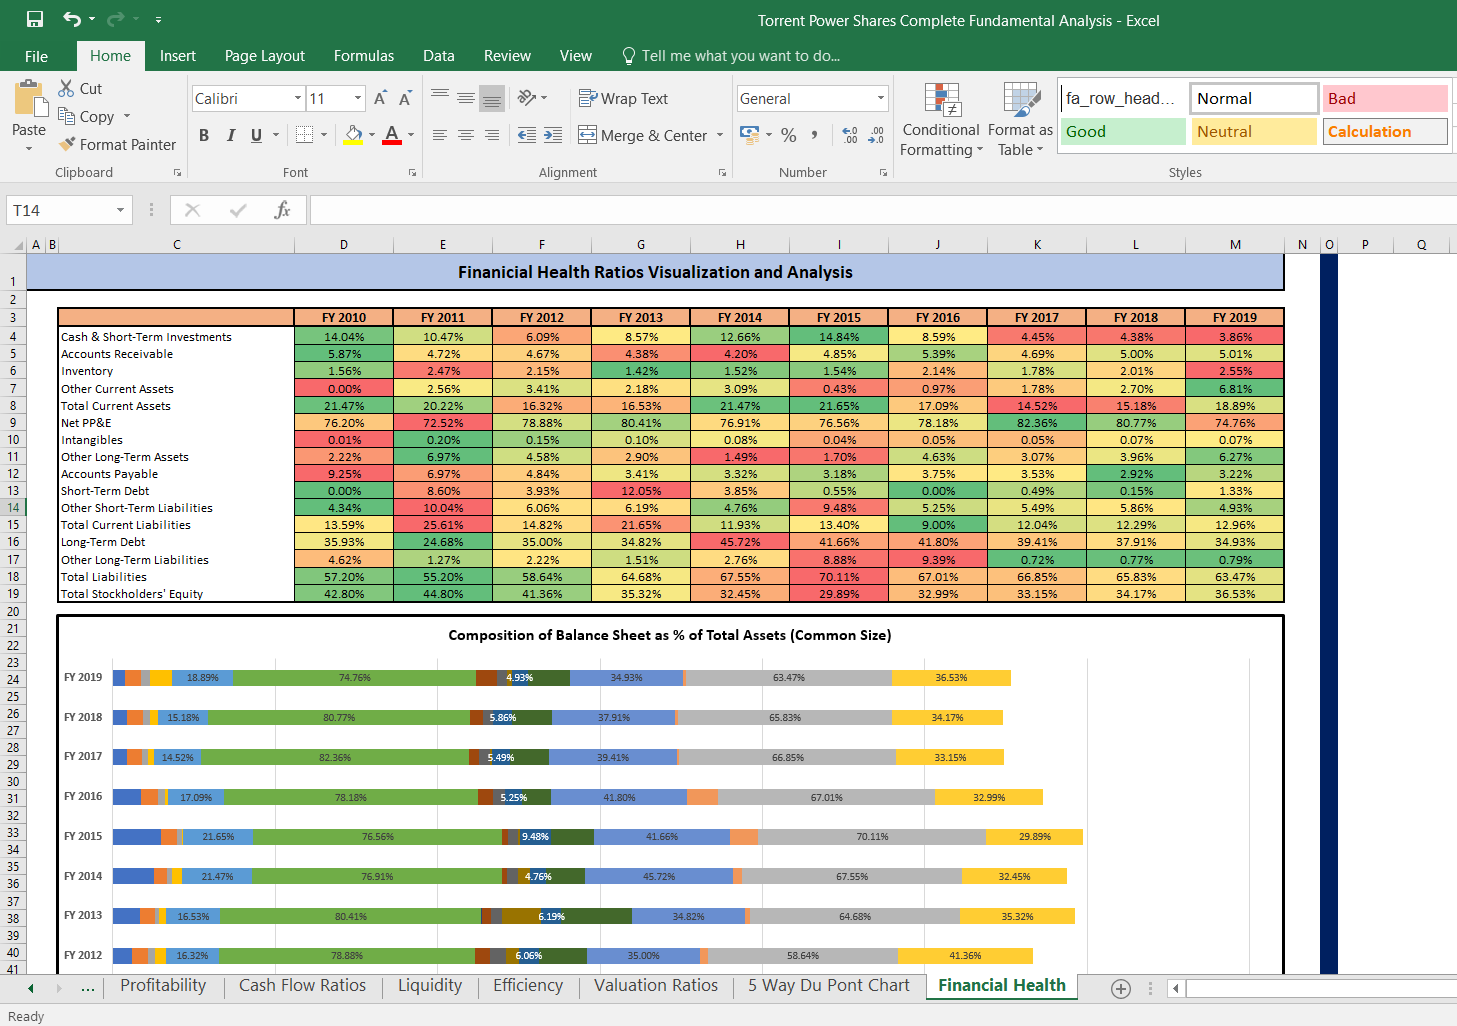Open the General number format dropdown
The width and height of the screenshot is (1457, 1026).
881,98
